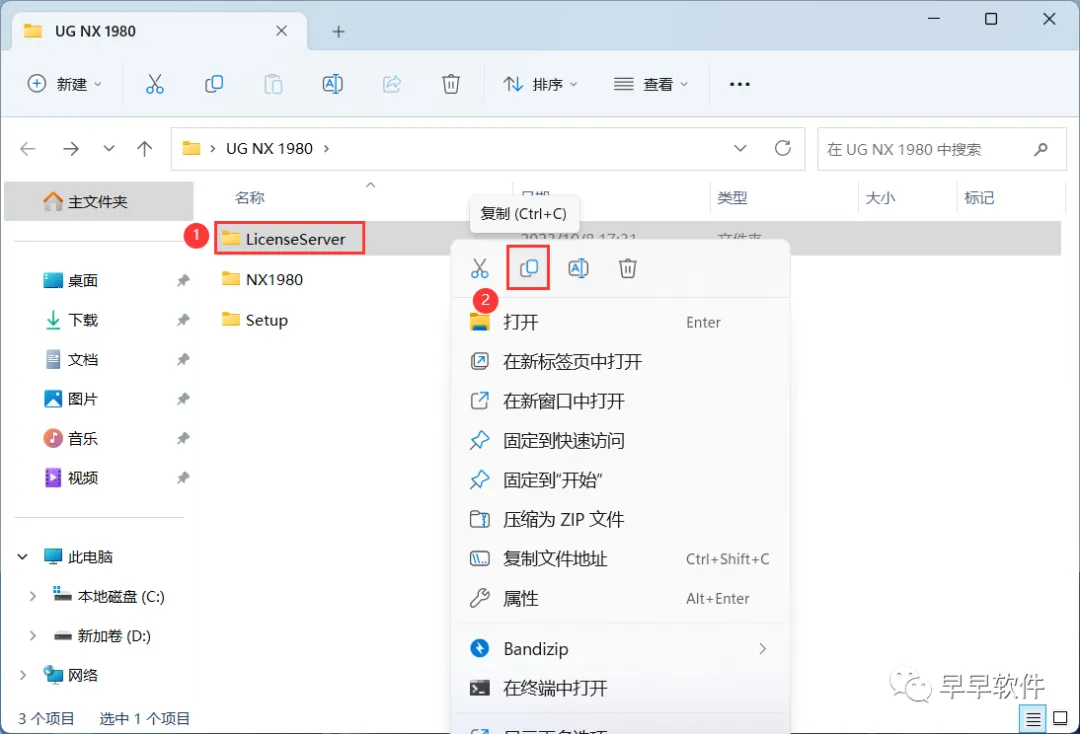Click the Paste icon in the top toolbar

pyautogui.click(x=273, y=84)
